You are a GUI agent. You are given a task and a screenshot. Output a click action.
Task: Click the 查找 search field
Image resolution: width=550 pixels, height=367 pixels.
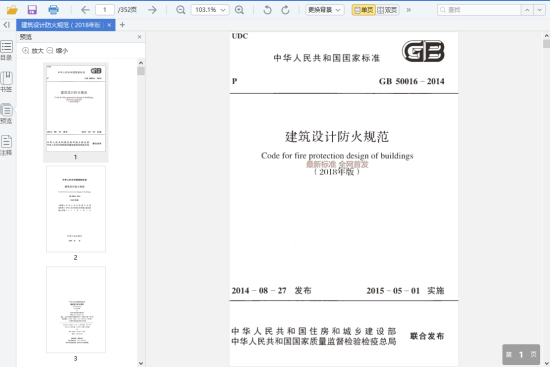click(x=479, y=10)
